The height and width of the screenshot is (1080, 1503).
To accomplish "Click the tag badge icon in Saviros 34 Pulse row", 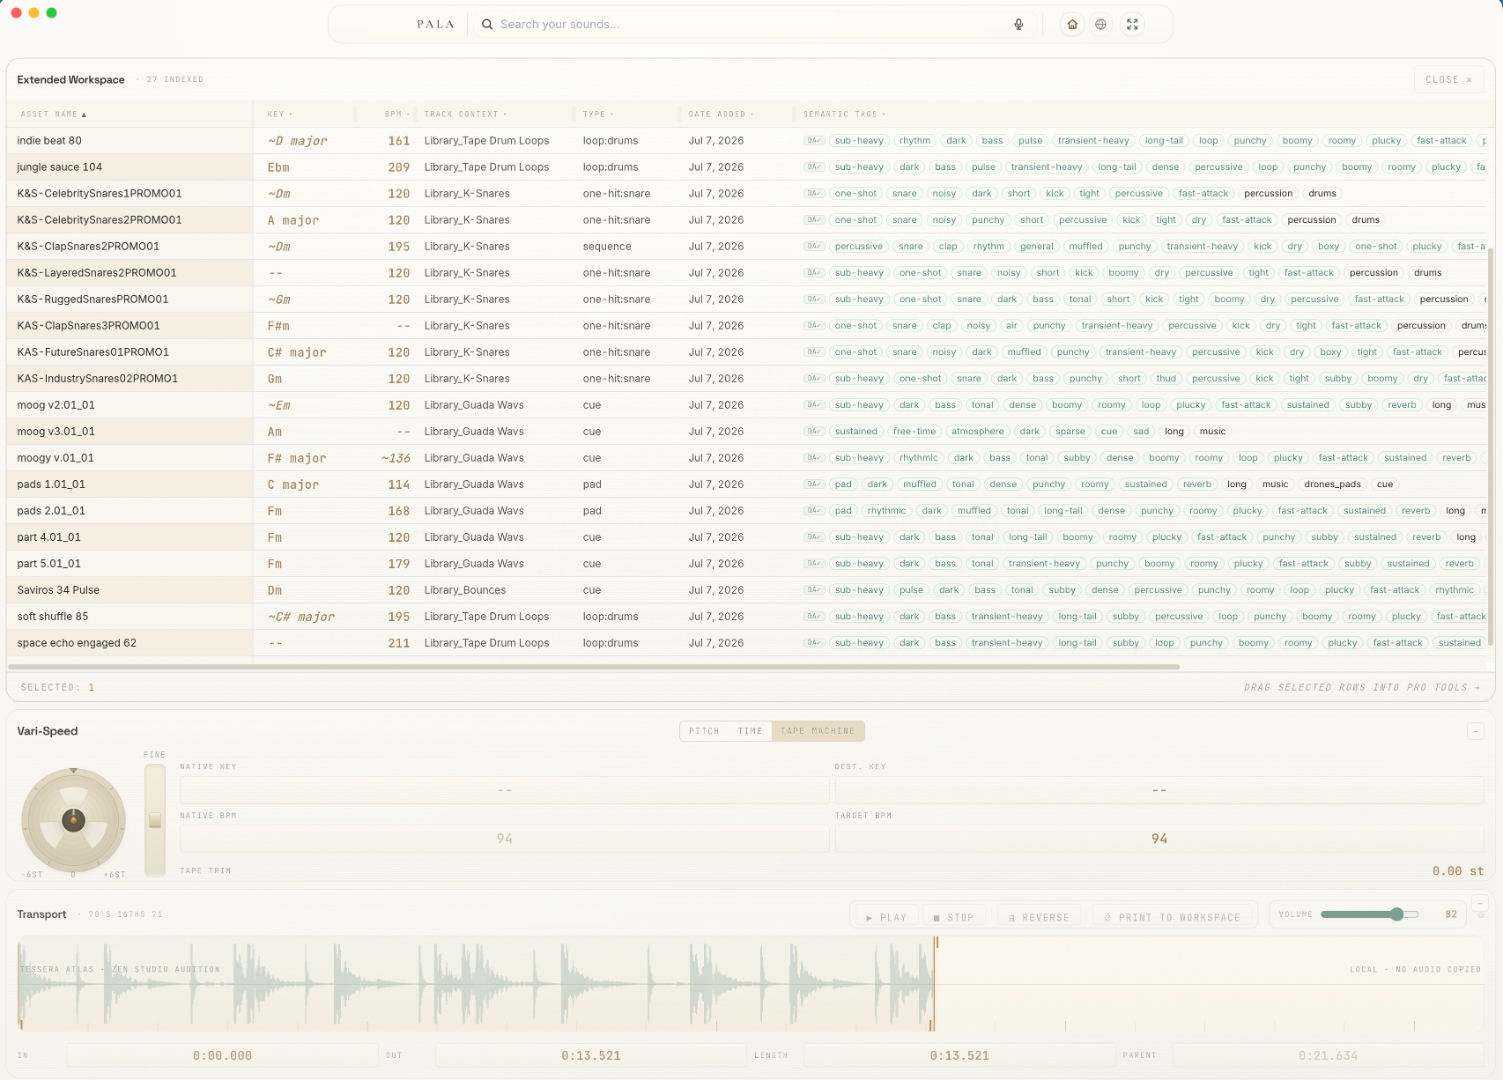I will click(x=814, y=590).
